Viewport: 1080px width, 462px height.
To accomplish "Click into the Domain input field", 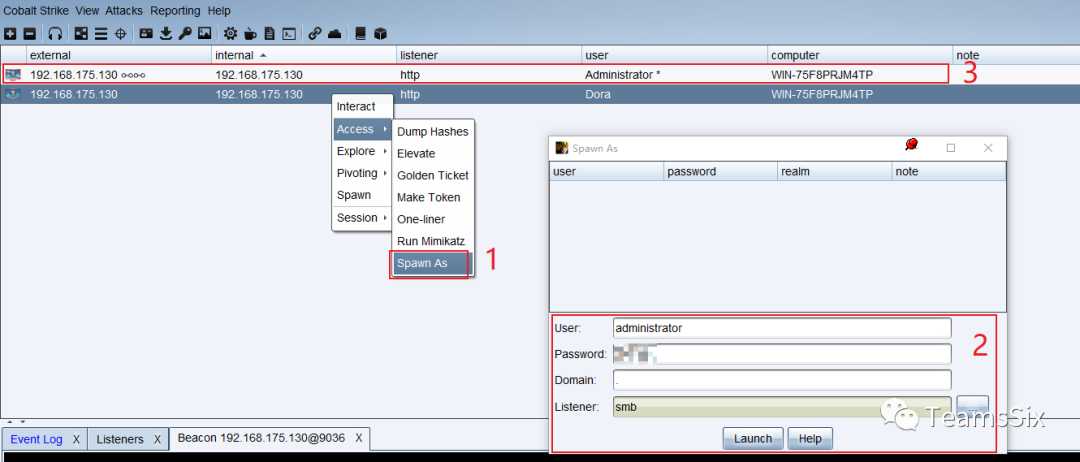I will coord(782,380).
